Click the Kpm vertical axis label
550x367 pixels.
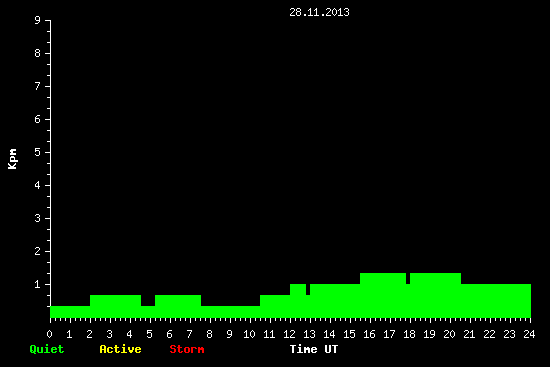coord(12,159)
